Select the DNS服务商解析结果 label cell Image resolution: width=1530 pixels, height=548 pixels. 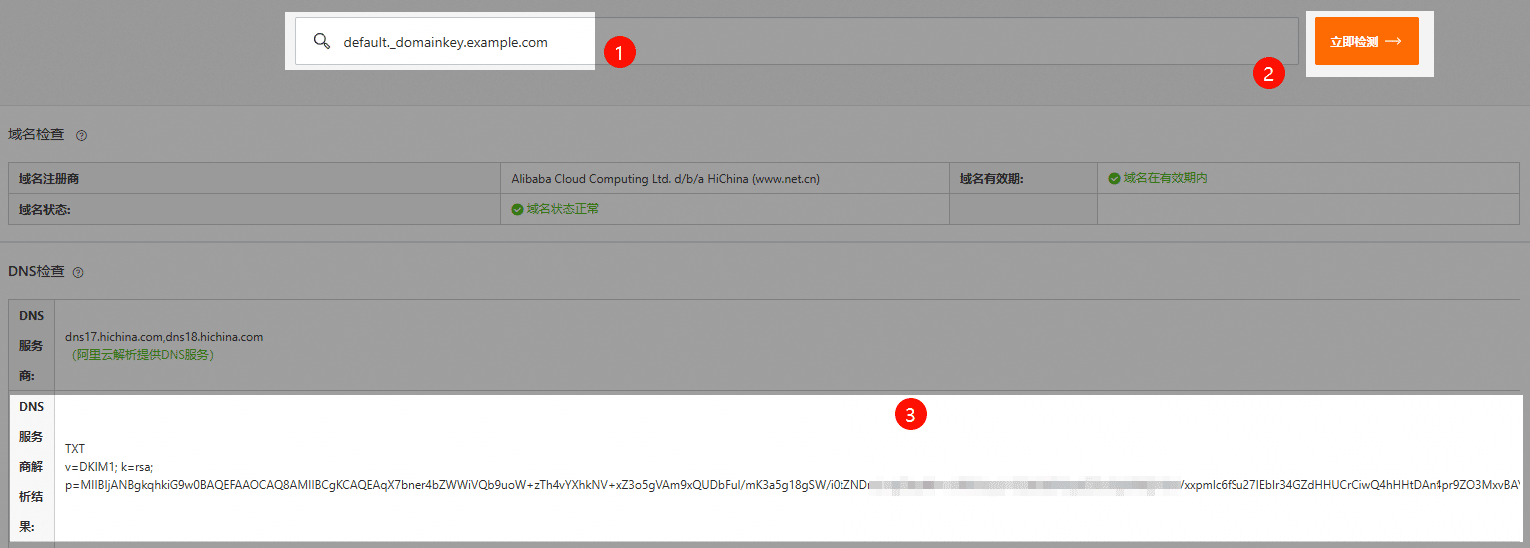[31, 467]
